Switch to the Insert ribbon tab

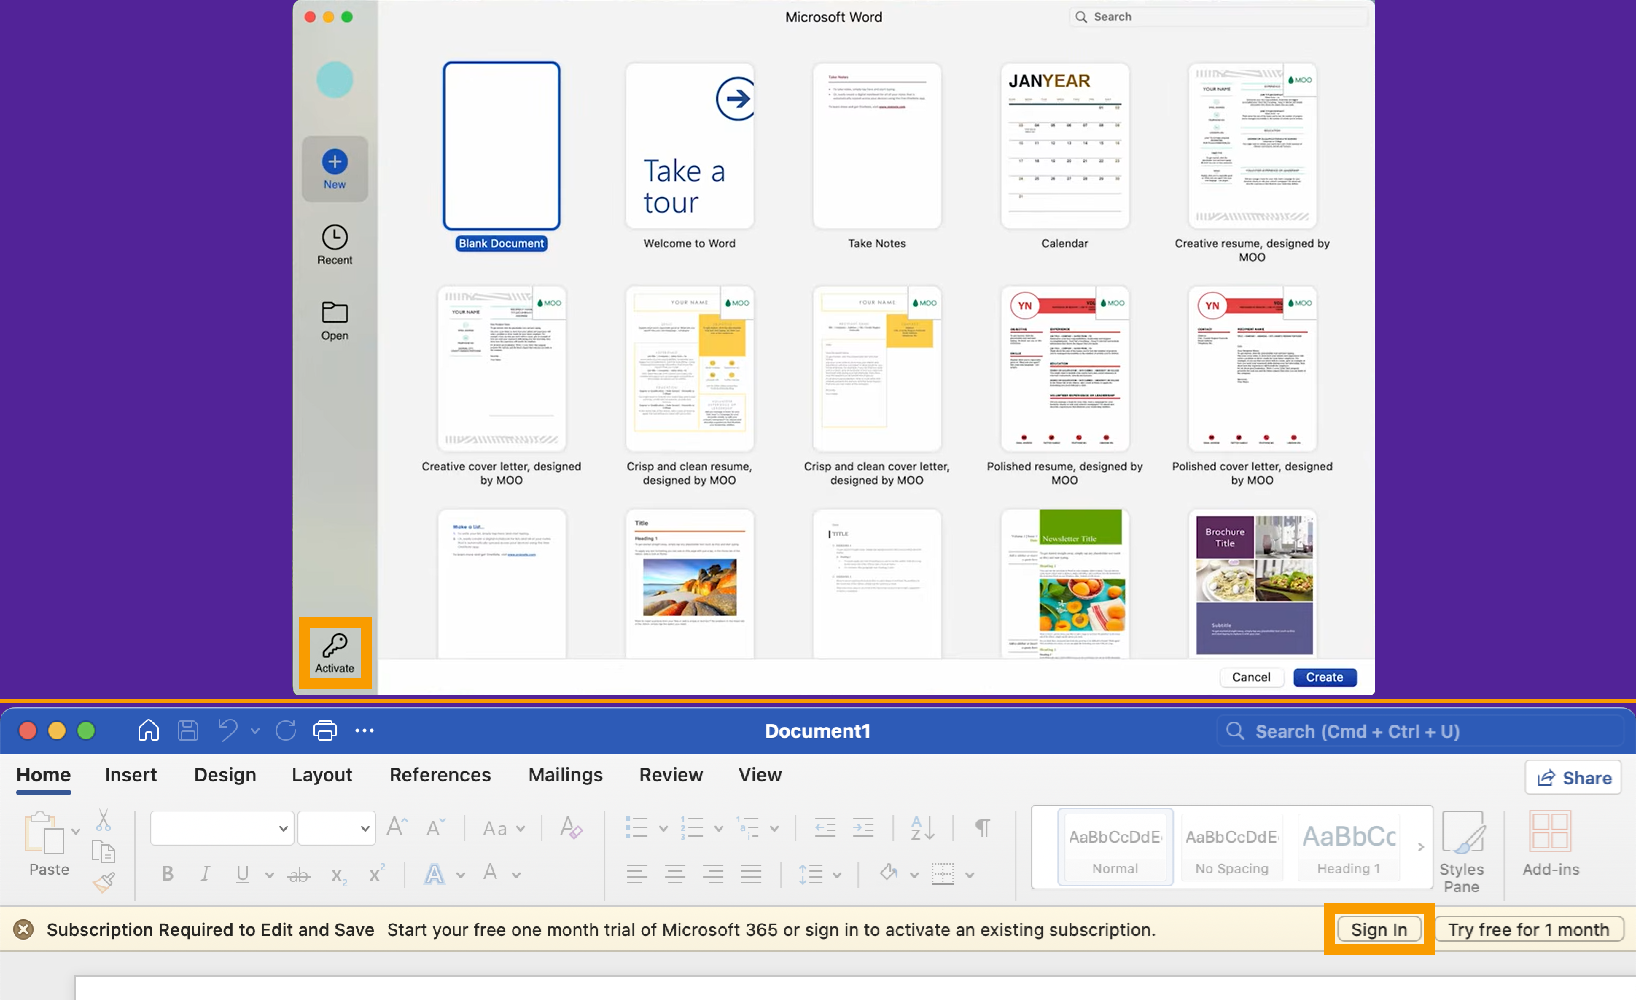131,775
